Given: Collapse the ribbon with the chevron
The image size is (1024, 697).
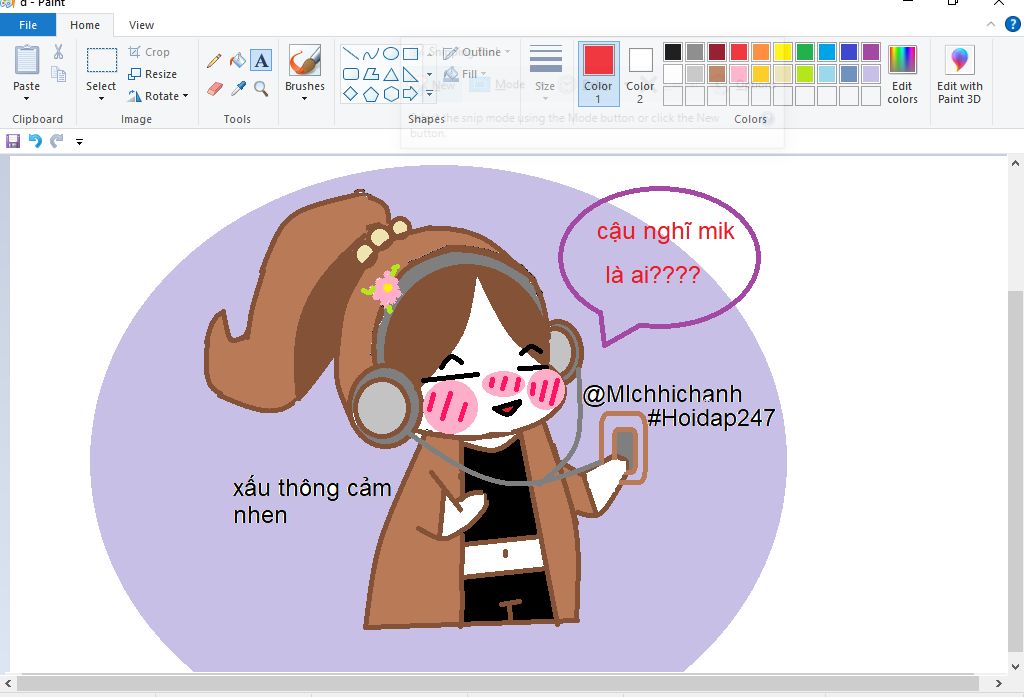Looking at the screenshot, I should click(991, 25).
